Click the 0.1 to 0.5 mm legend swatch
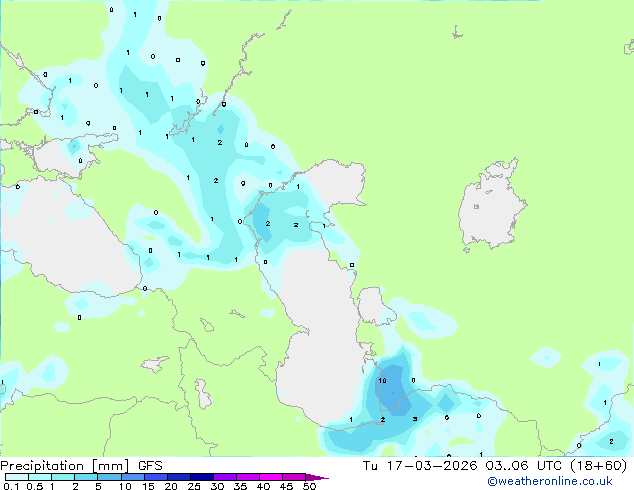This screenshot has height=490, width=634. coord(17,477)
